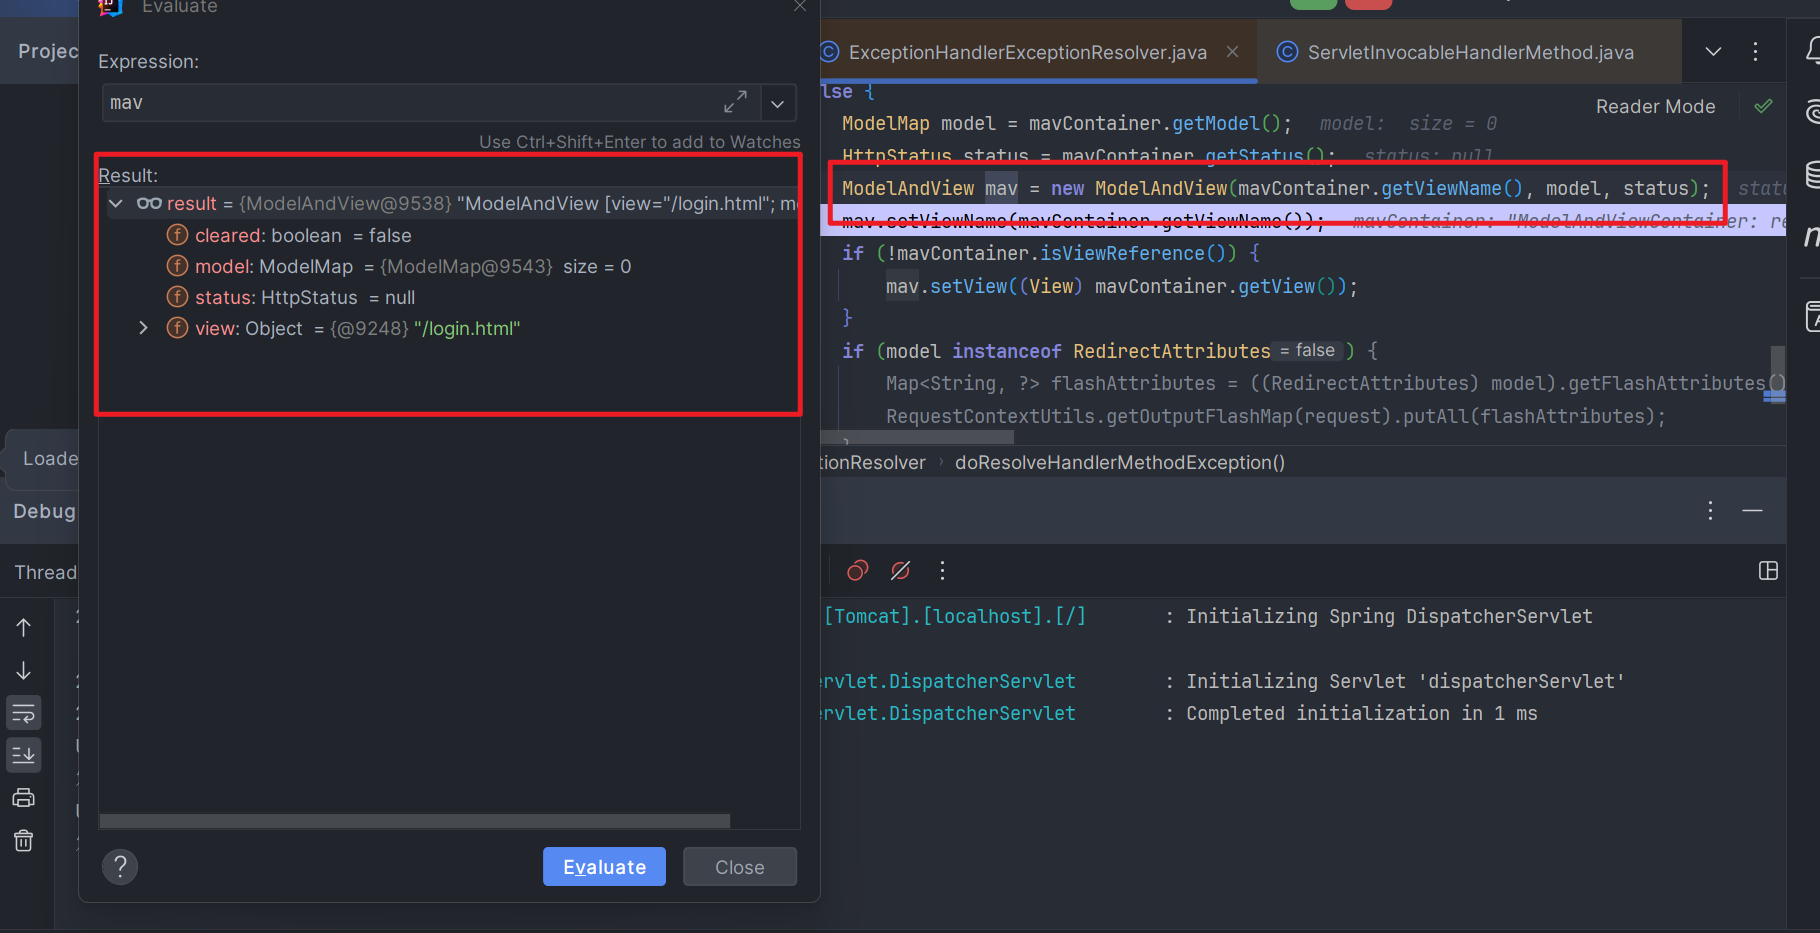This screenshot has height=933, width=1820.
Task: Select the model: ModelMap field row
Action: pos(449,266)
